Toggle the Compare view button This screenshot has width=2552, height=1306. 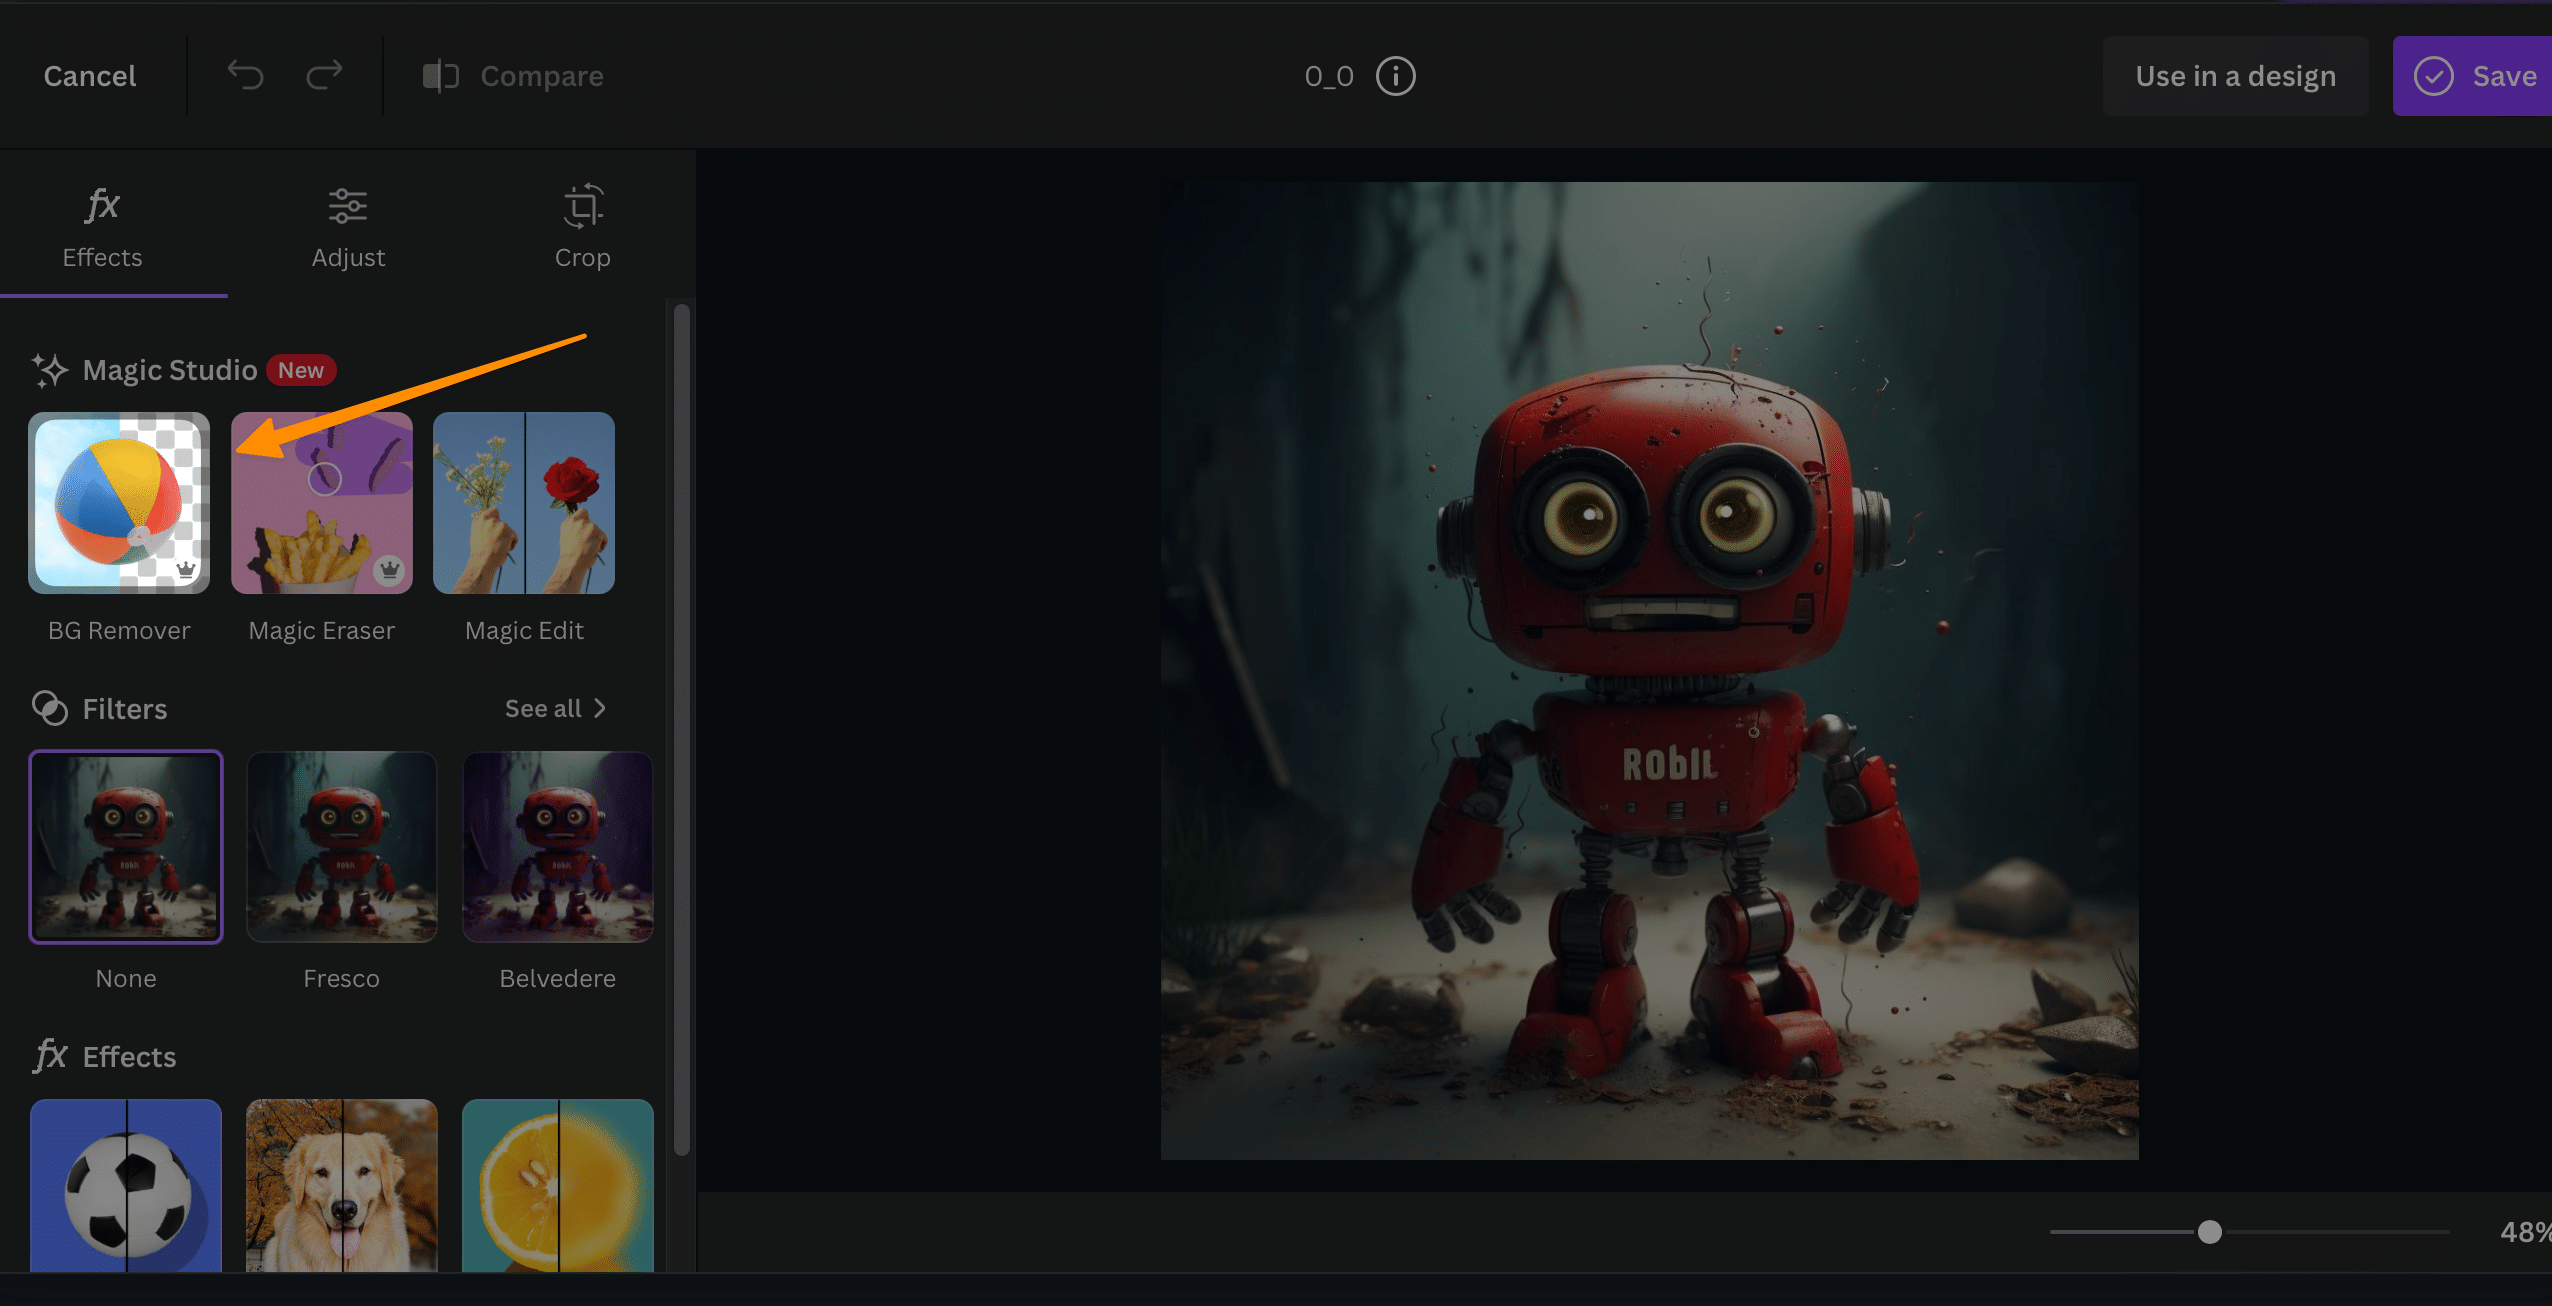tap(513, 76)
